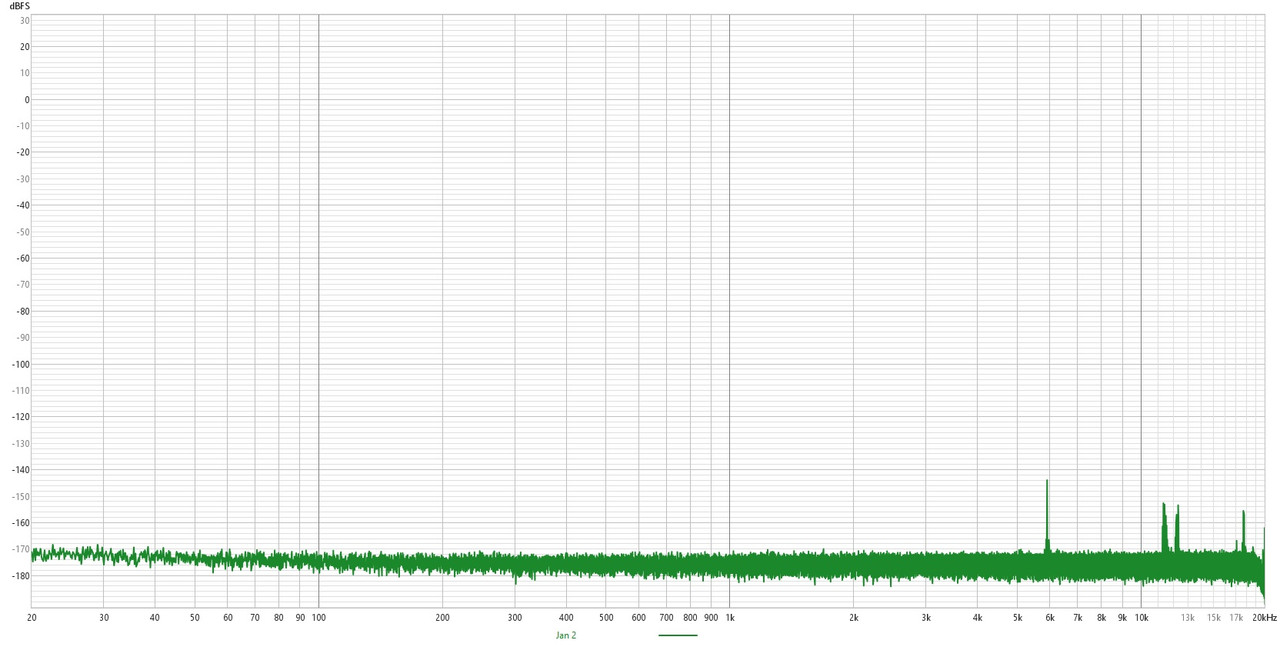Viewport: 1280px width, 647px height.
Task: Click the green trace color line in legend
Action: [678, 635]
